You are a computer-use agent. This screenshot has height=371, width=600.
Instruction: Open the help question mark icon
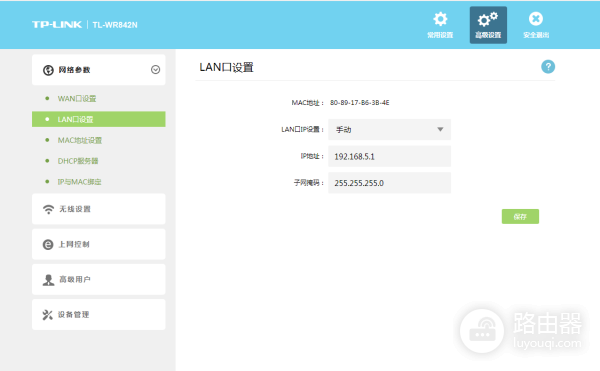click(548, 67)
